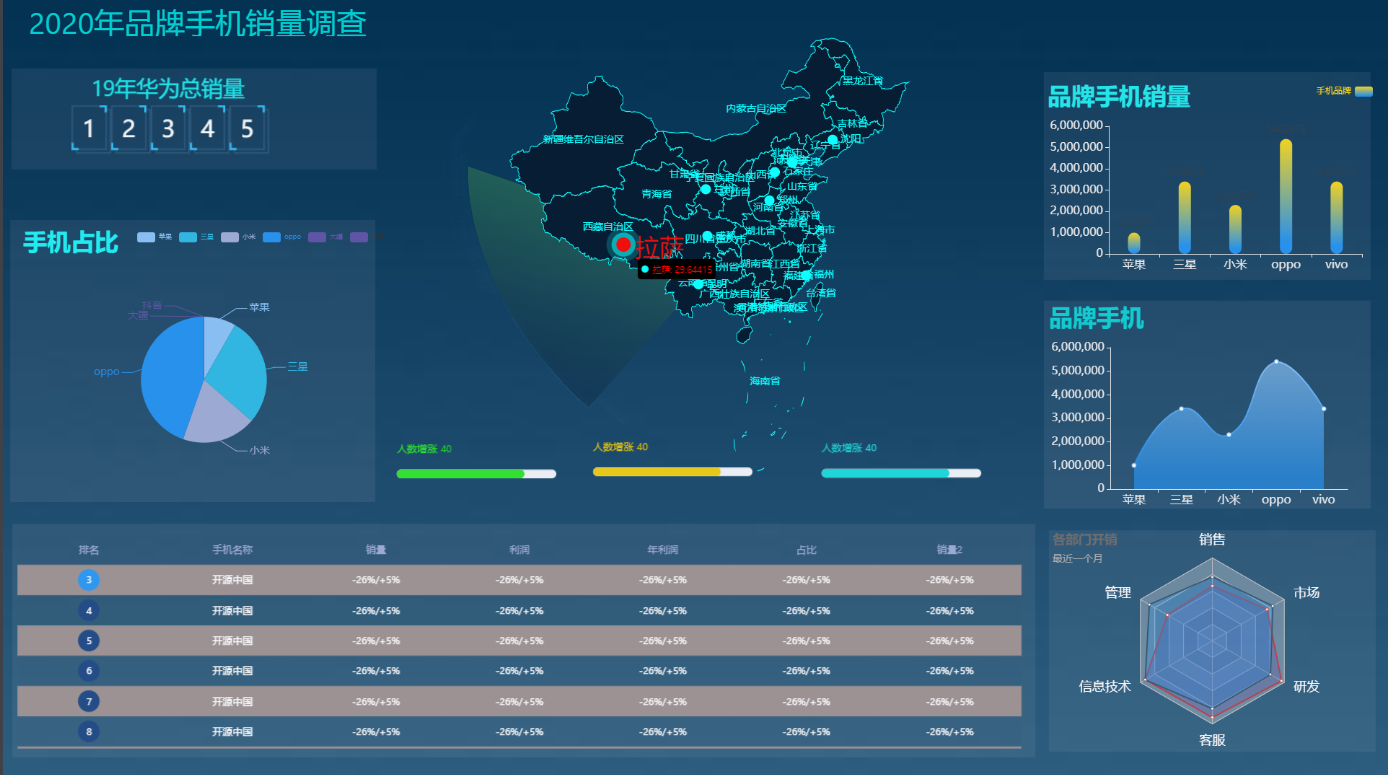Click the 2020年品牌手机销量调查 dashboard title

(x=198, y=23)
